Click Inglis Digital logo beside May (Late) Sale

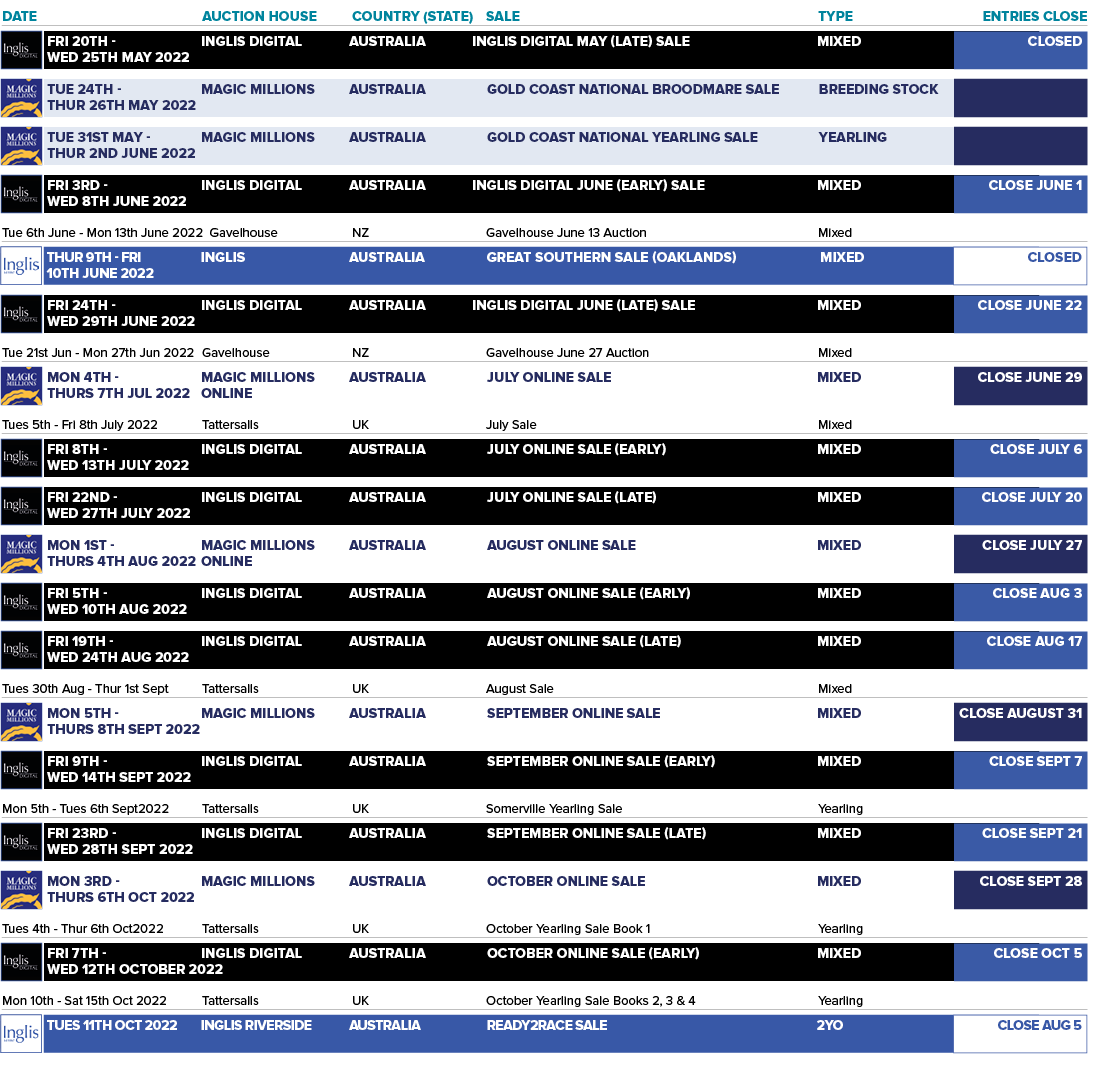21,50
